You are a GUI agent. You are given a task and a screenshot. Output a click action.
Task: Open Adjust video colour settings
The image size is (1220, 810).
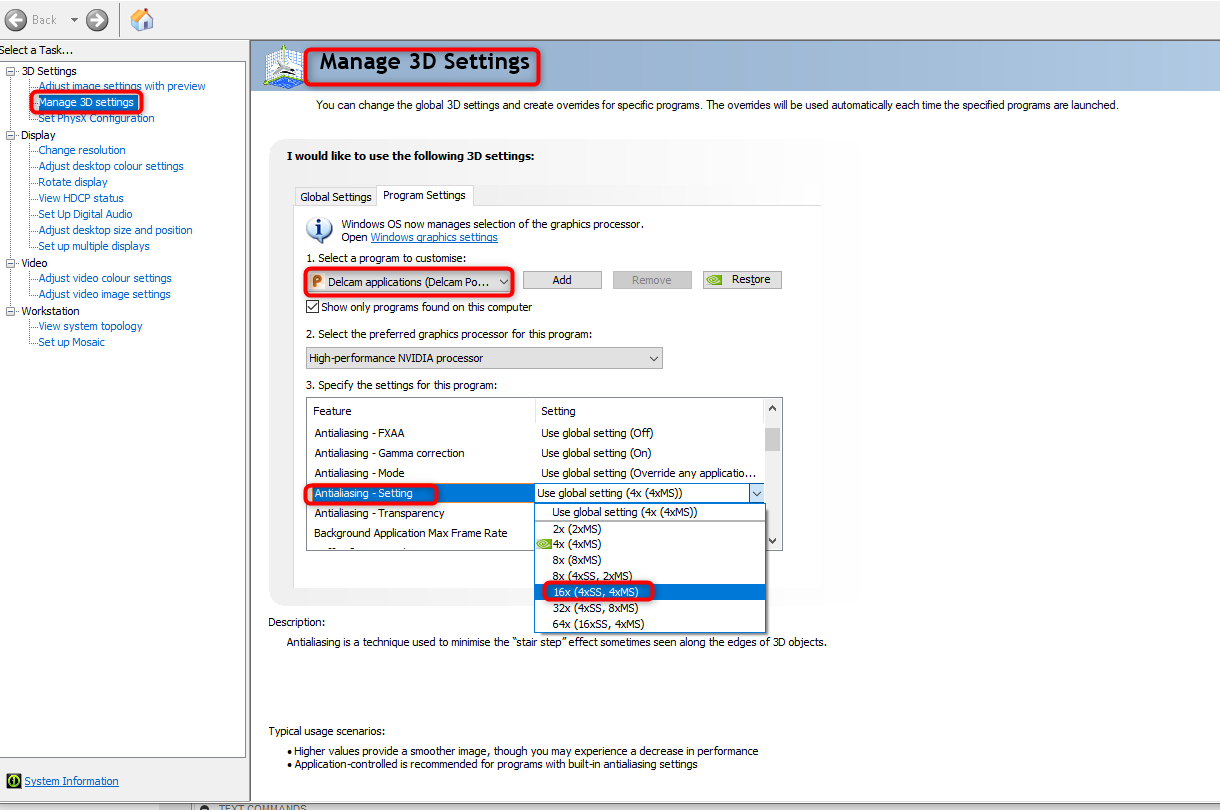[x=105, y=278]
